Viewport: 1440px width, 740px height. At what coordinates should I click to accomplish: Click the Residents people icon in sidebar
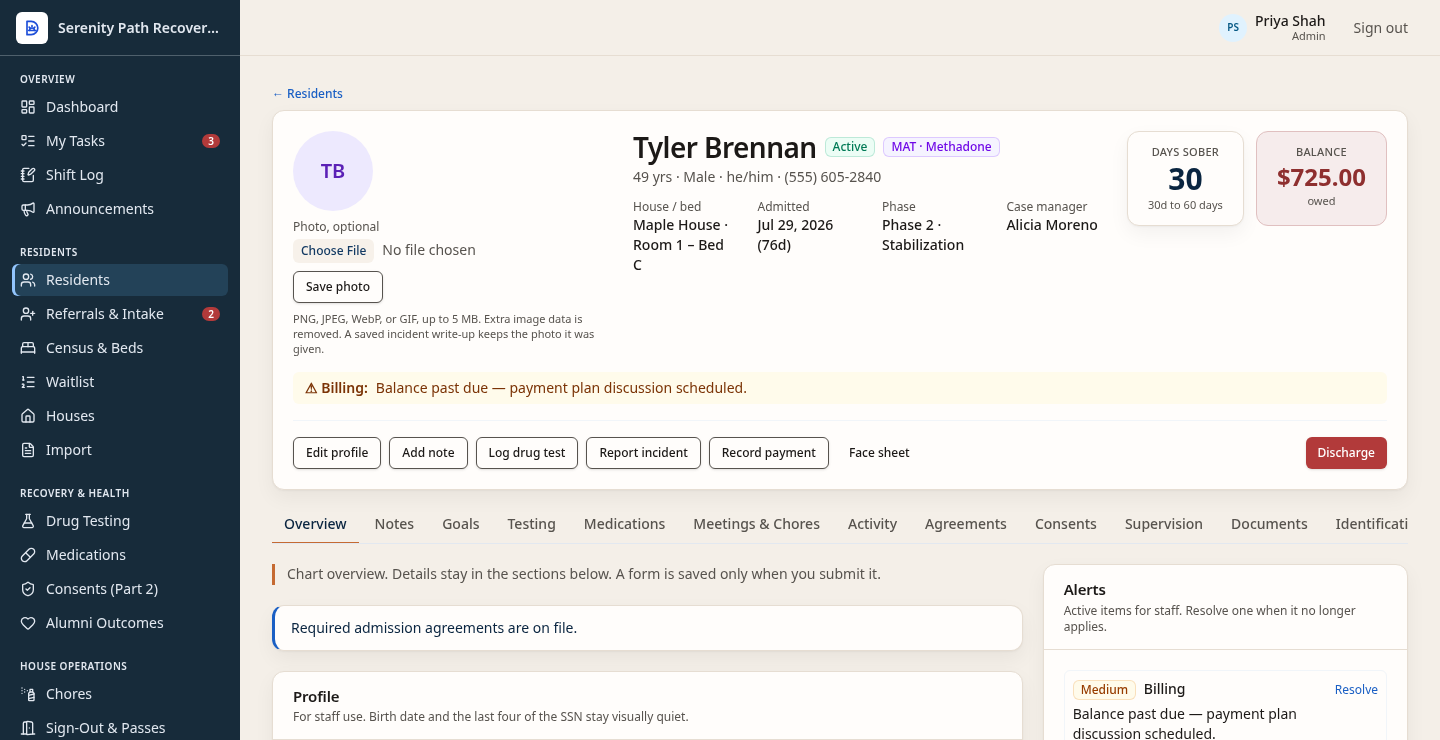tap(28, 280)
